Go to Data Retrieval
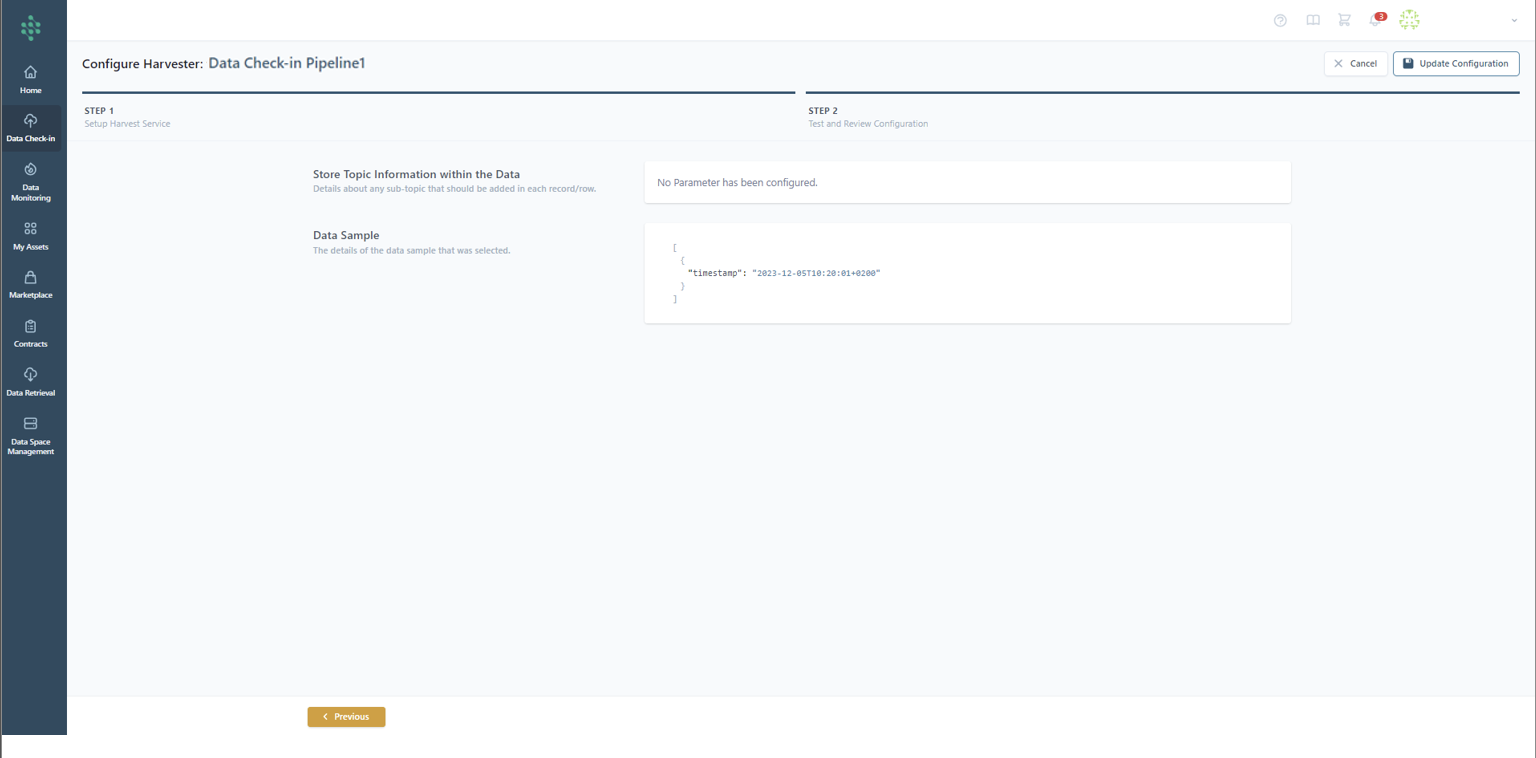Screen dimensions: 1536x758 pos(31,382)
